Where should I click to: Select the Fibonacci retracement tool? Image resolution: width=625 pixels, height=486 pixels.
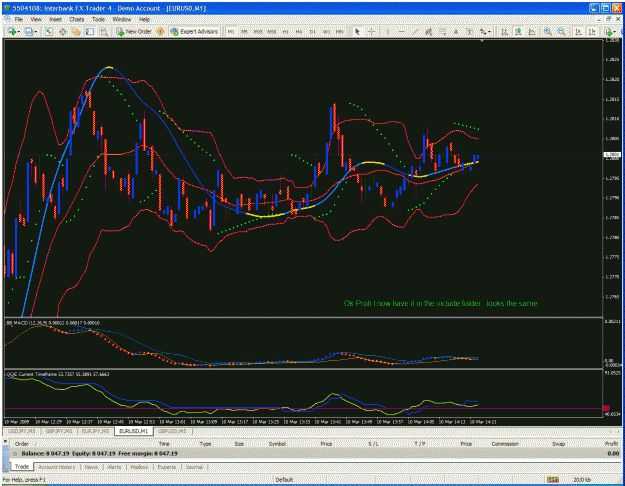442,31
